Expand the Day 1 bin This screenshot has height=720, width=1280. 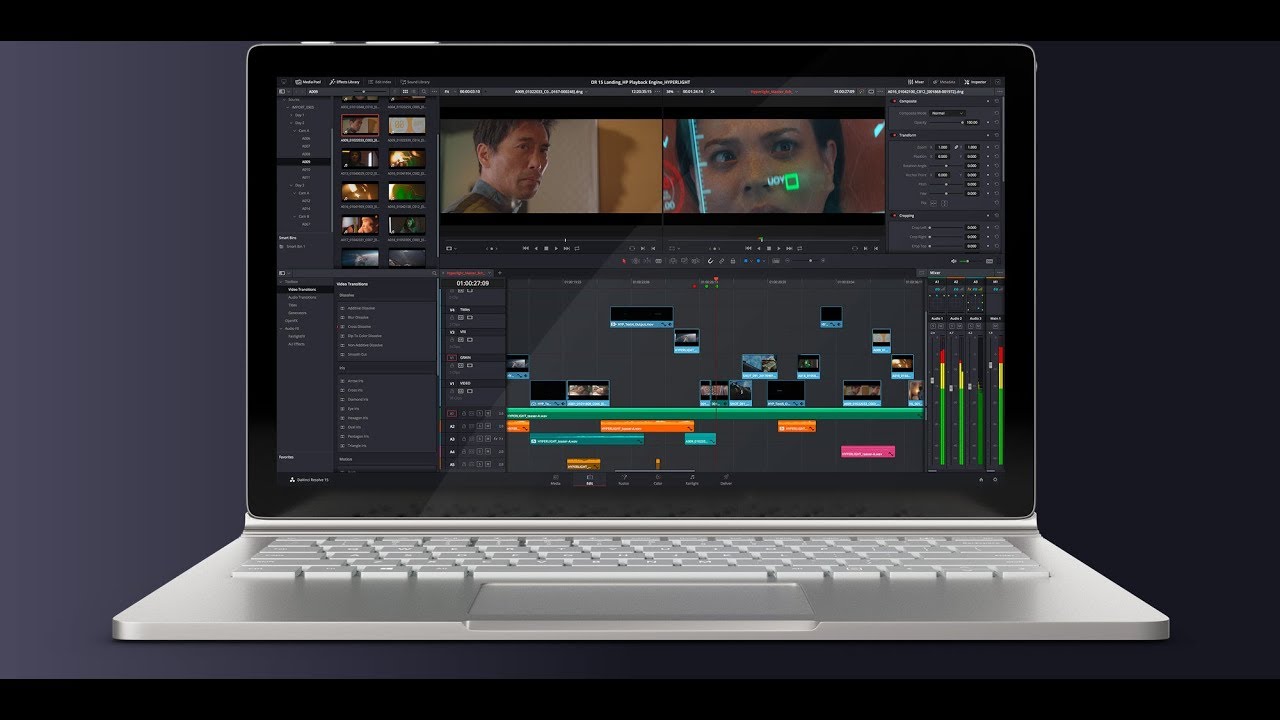290,115
